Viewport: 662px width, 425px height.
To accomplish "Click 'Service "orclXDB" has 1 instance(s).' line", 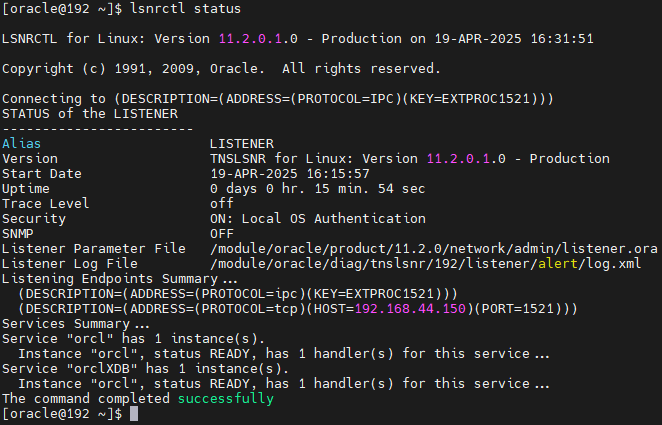I will click(146, 368).
